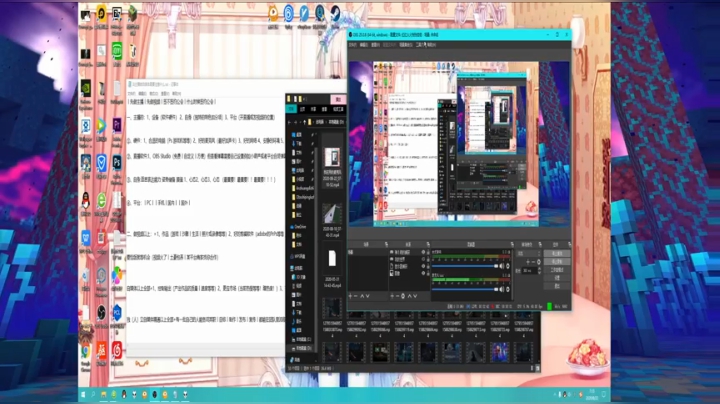Click the transition duration input field in OBS
This screenshot has width=720, height=404.
pos(529,270)
